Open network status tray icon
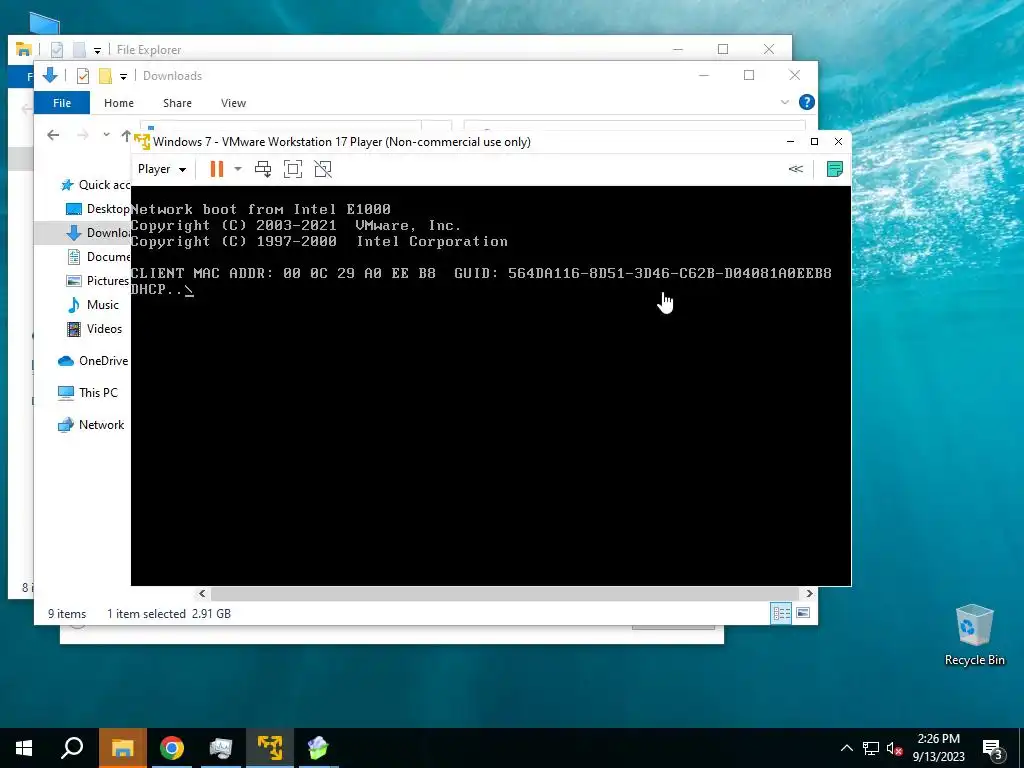The width and height of the screenshot is (1024, 768). 871,748
